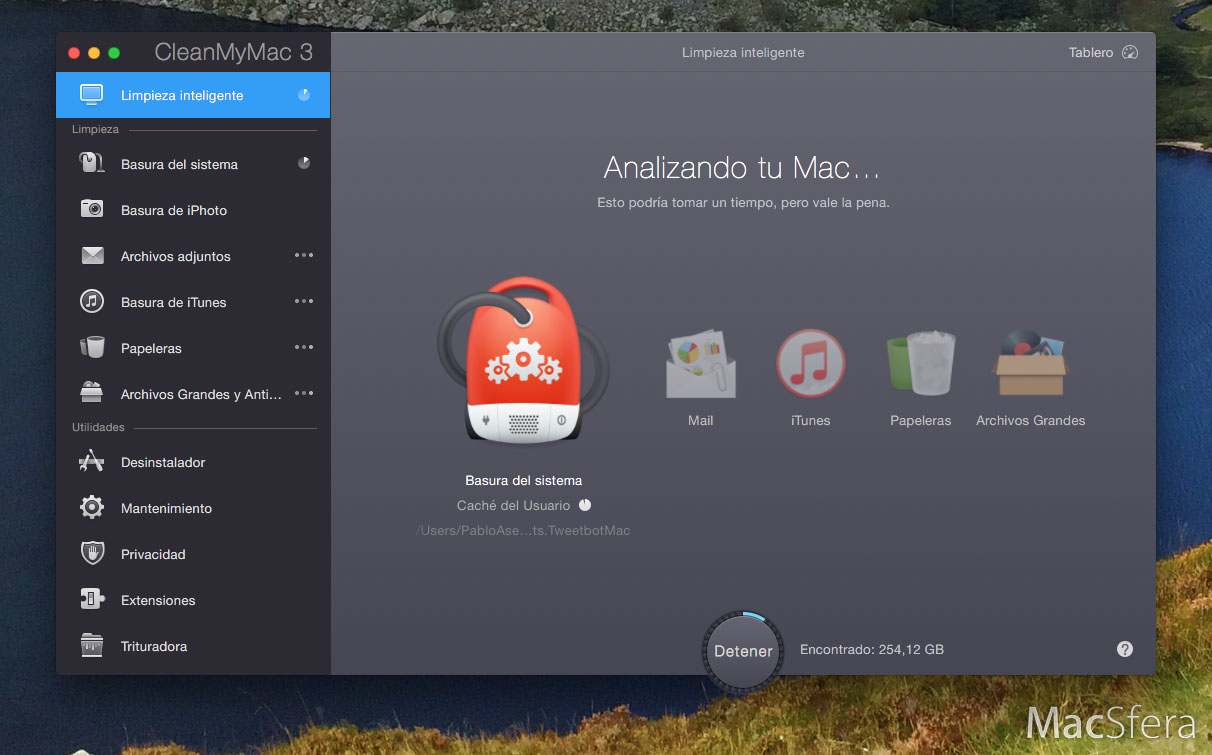1212x755 pixels.
Task: Click the Archivos Grandes label in main panel
Action: tap(1030, 421)
